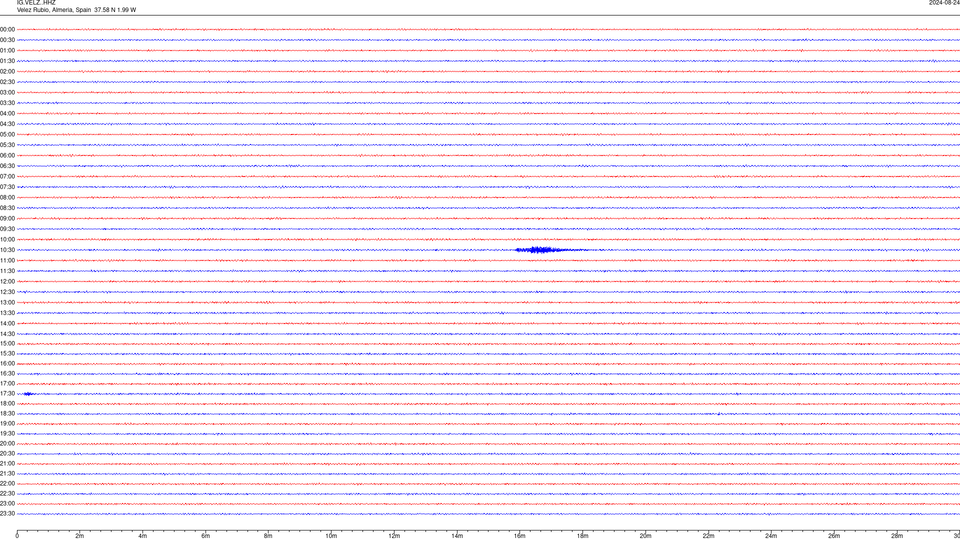
Task: Click the 12m tick label on the time axis
Action: tap(394, 536)
